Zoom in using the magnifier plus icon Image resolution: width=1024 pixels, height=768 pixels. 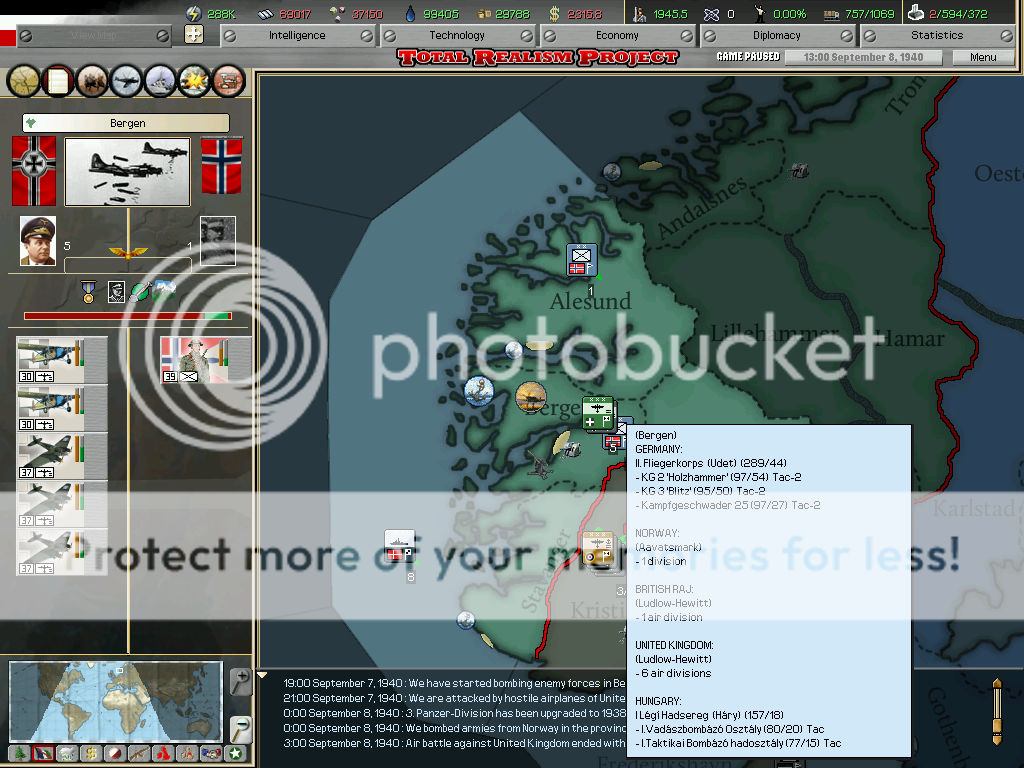(240, 681)
